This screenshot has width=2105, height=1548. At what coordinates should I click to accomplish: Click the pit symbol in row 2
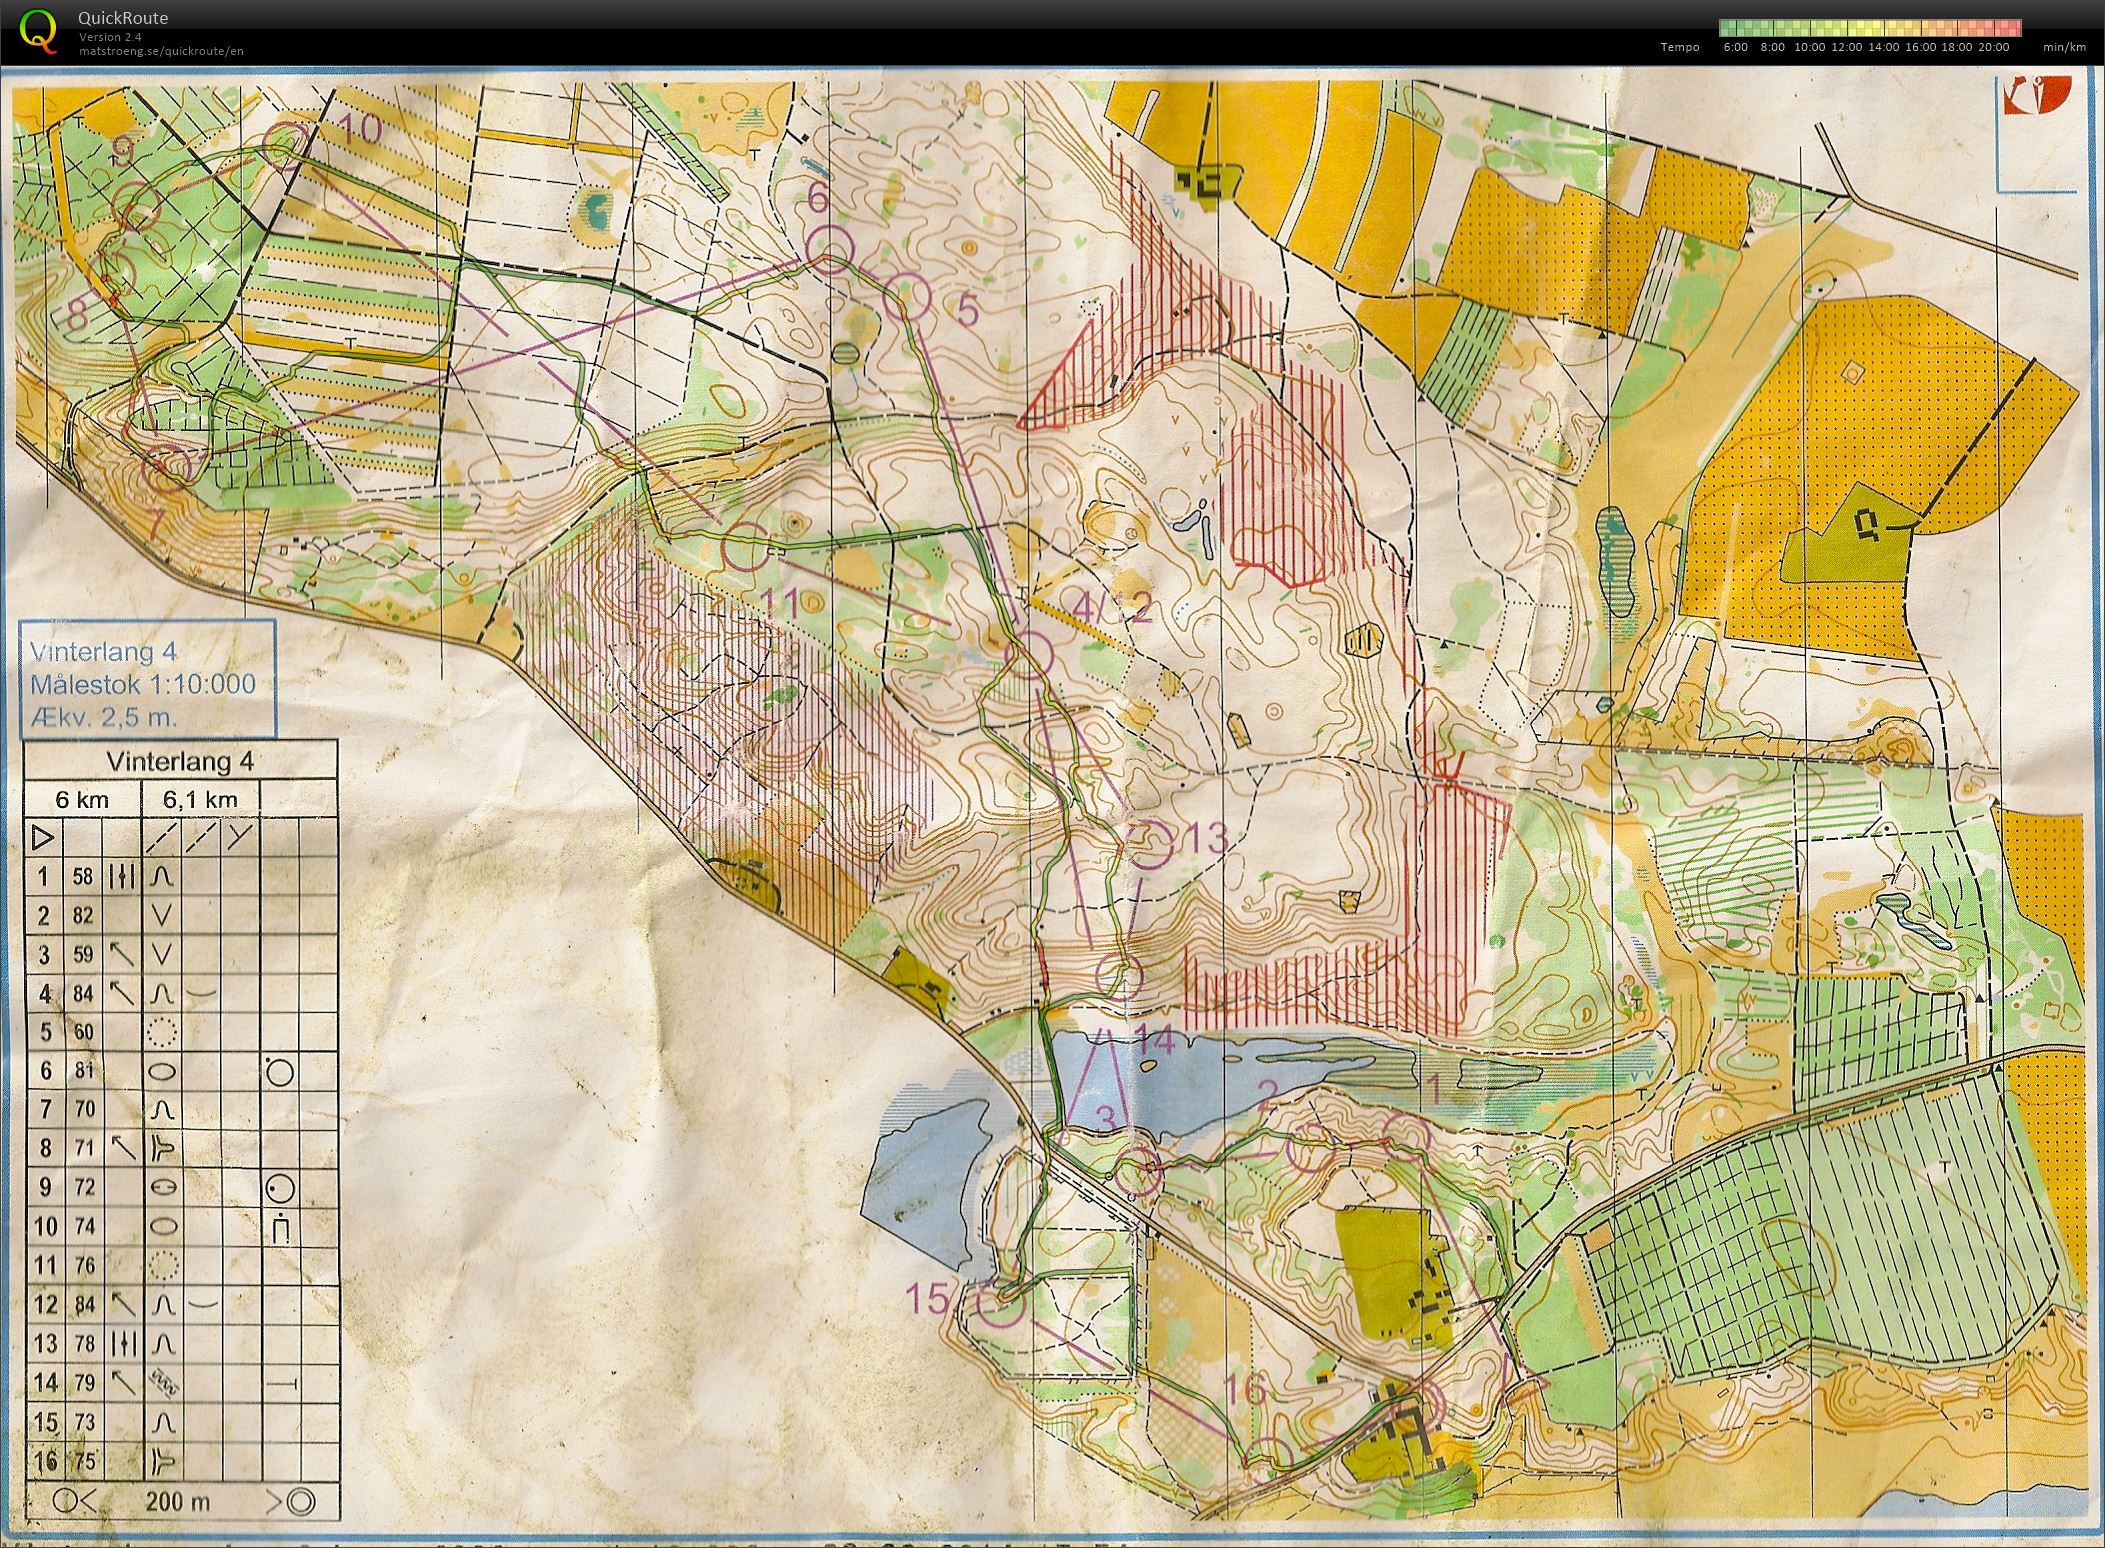tap(162, 916)
